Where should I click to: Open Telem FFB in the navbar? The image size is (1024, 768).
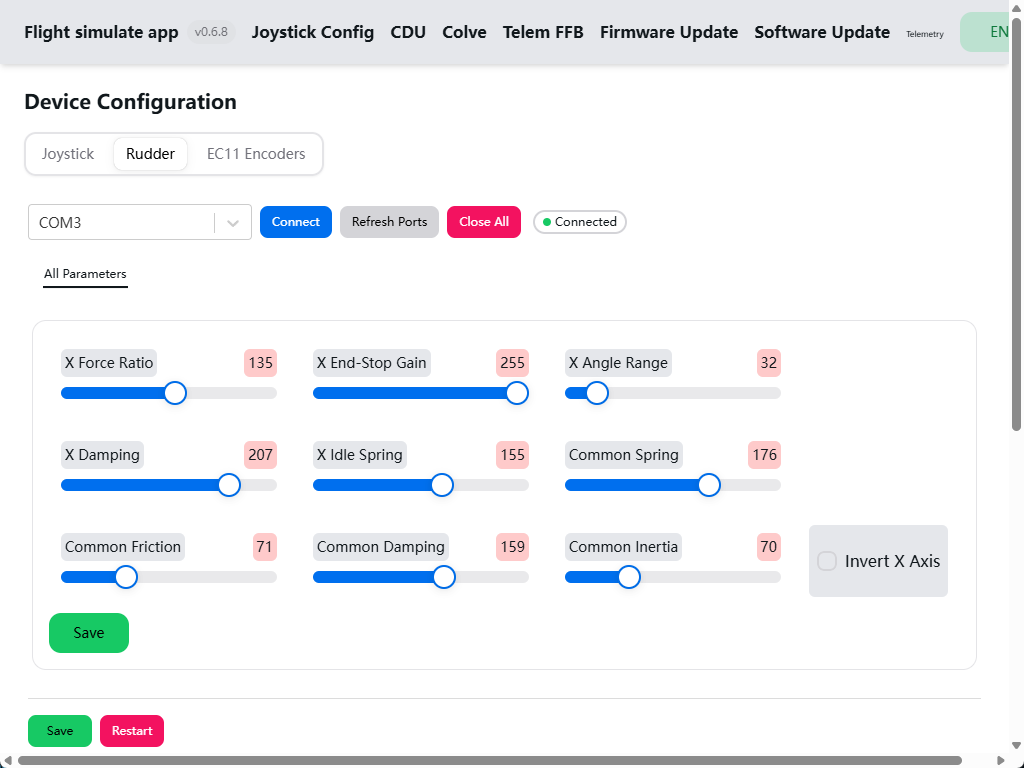coord(543,32)
